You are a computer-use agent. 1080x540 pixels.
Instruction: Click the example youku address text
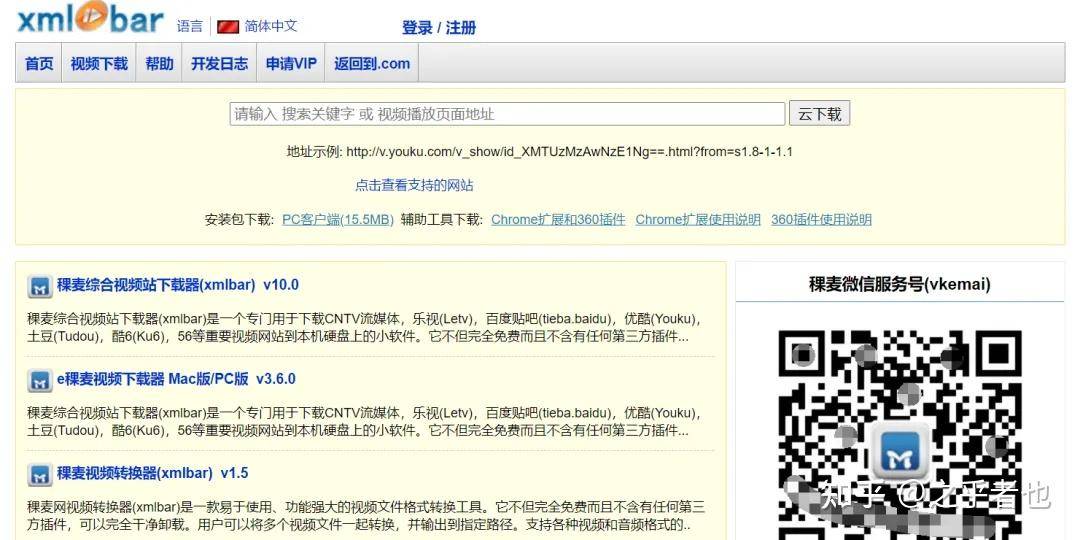(569, 152)
